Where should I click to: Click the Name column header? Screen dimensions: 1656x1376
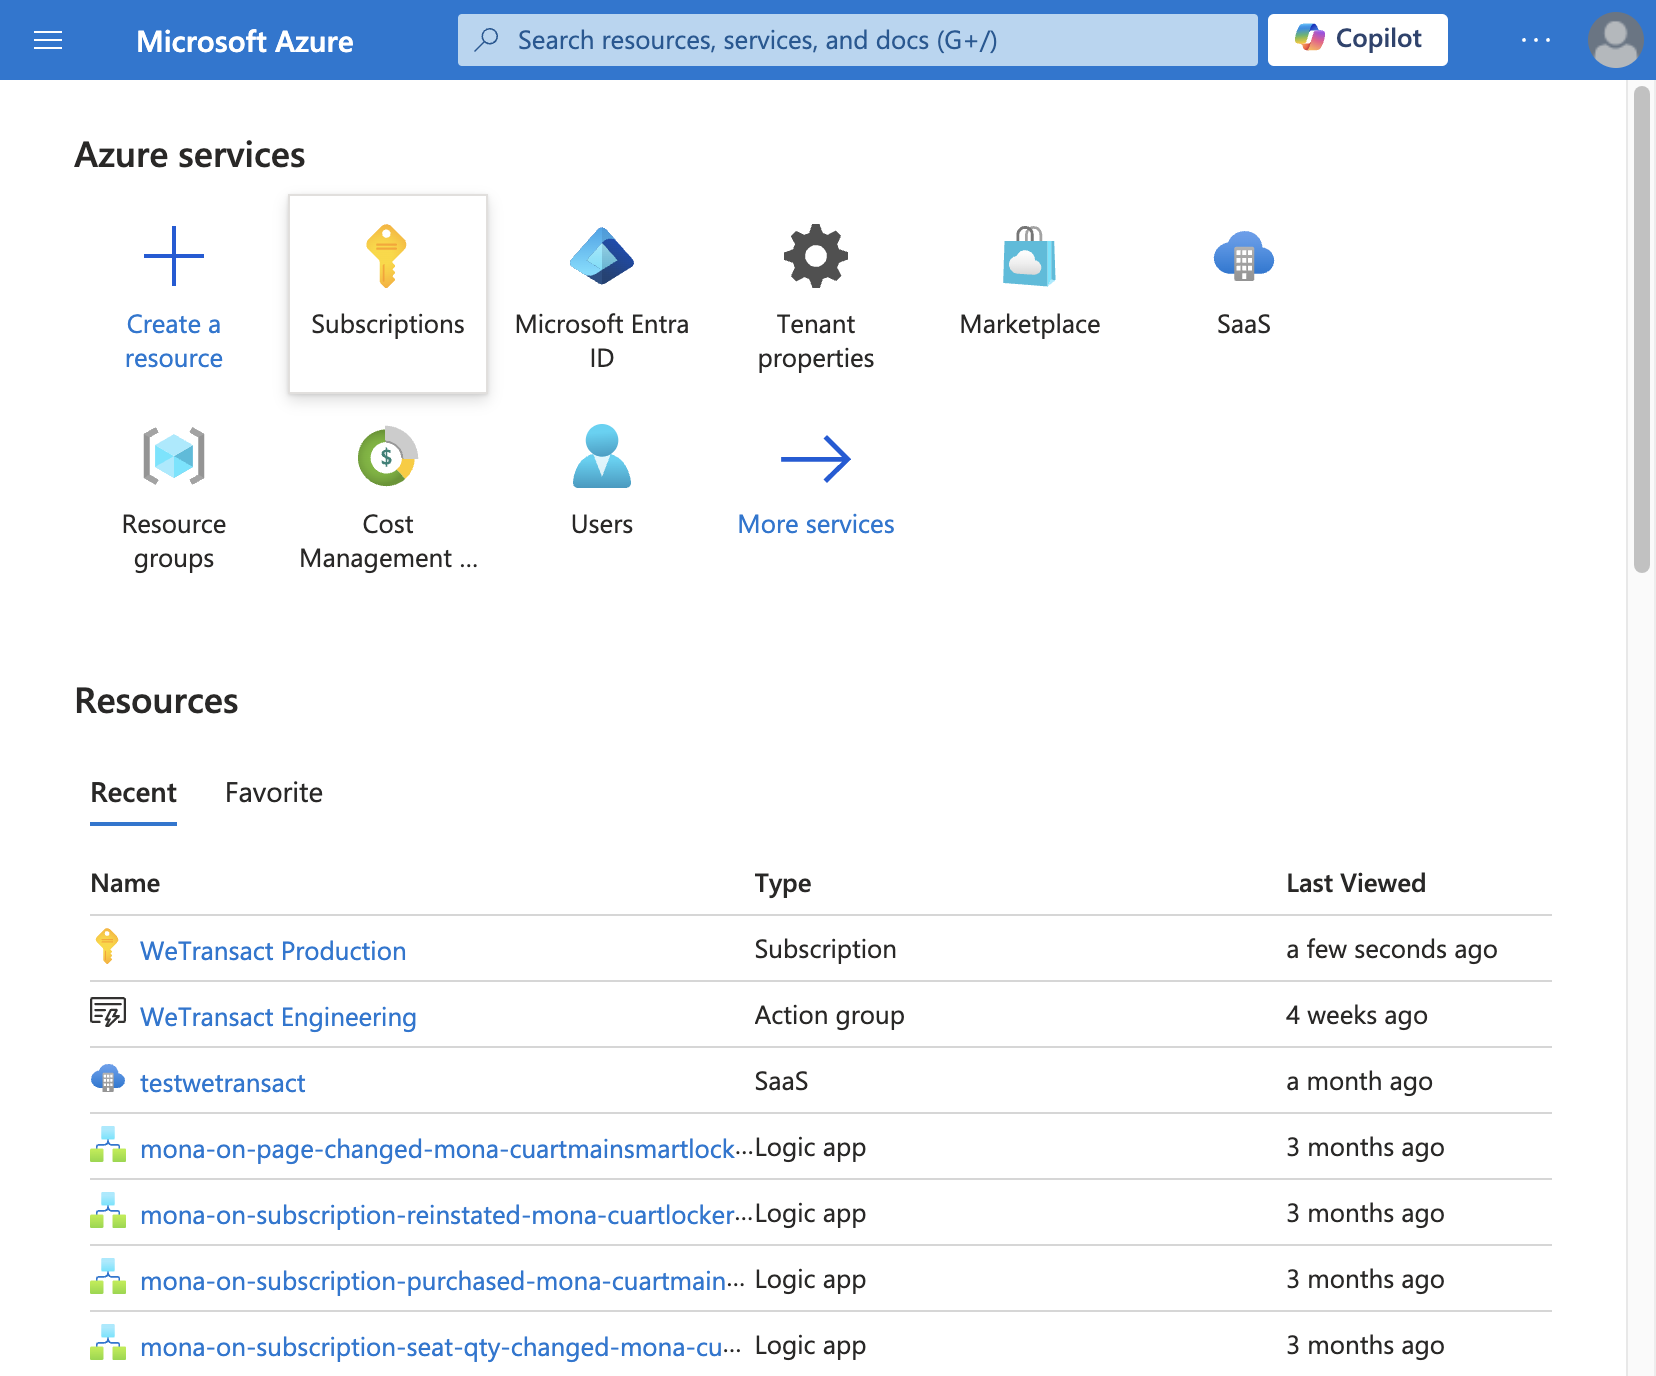tap(125, 883)
